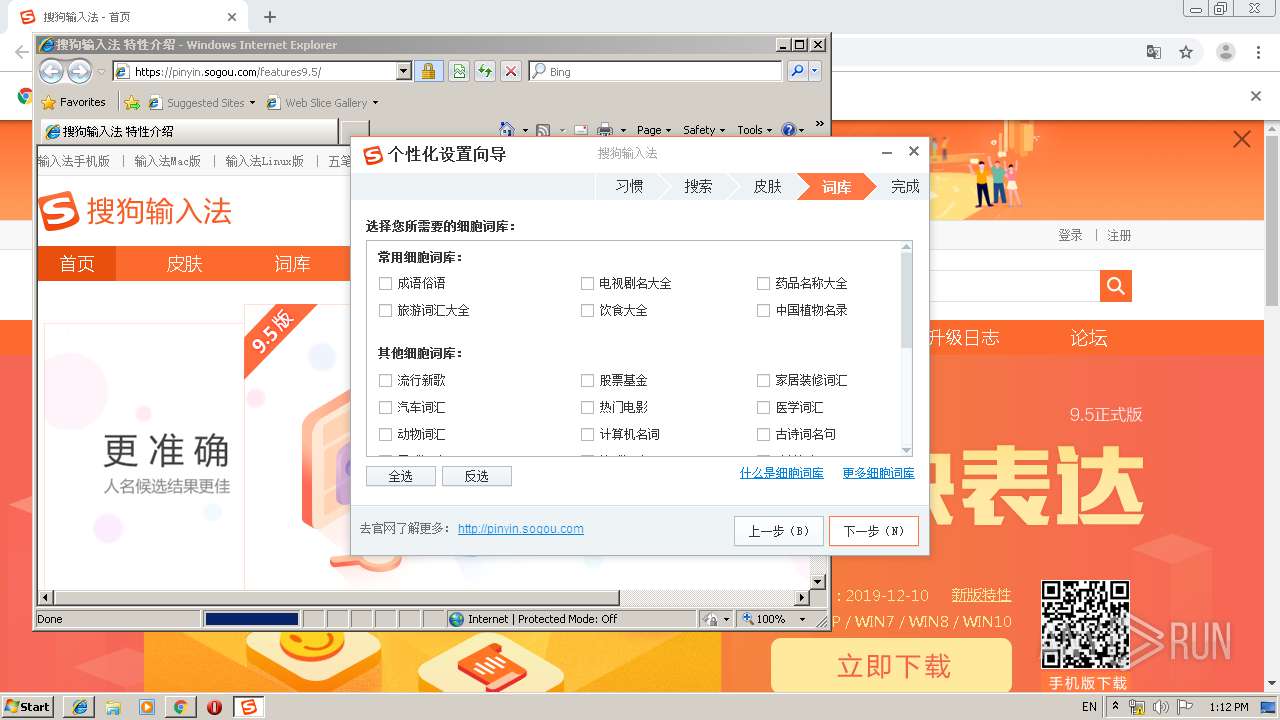Image resolution: width=1280 pixels, height=720 pixels.
Task: Check the 中国植物名录 checkbox
Action: 764,311
